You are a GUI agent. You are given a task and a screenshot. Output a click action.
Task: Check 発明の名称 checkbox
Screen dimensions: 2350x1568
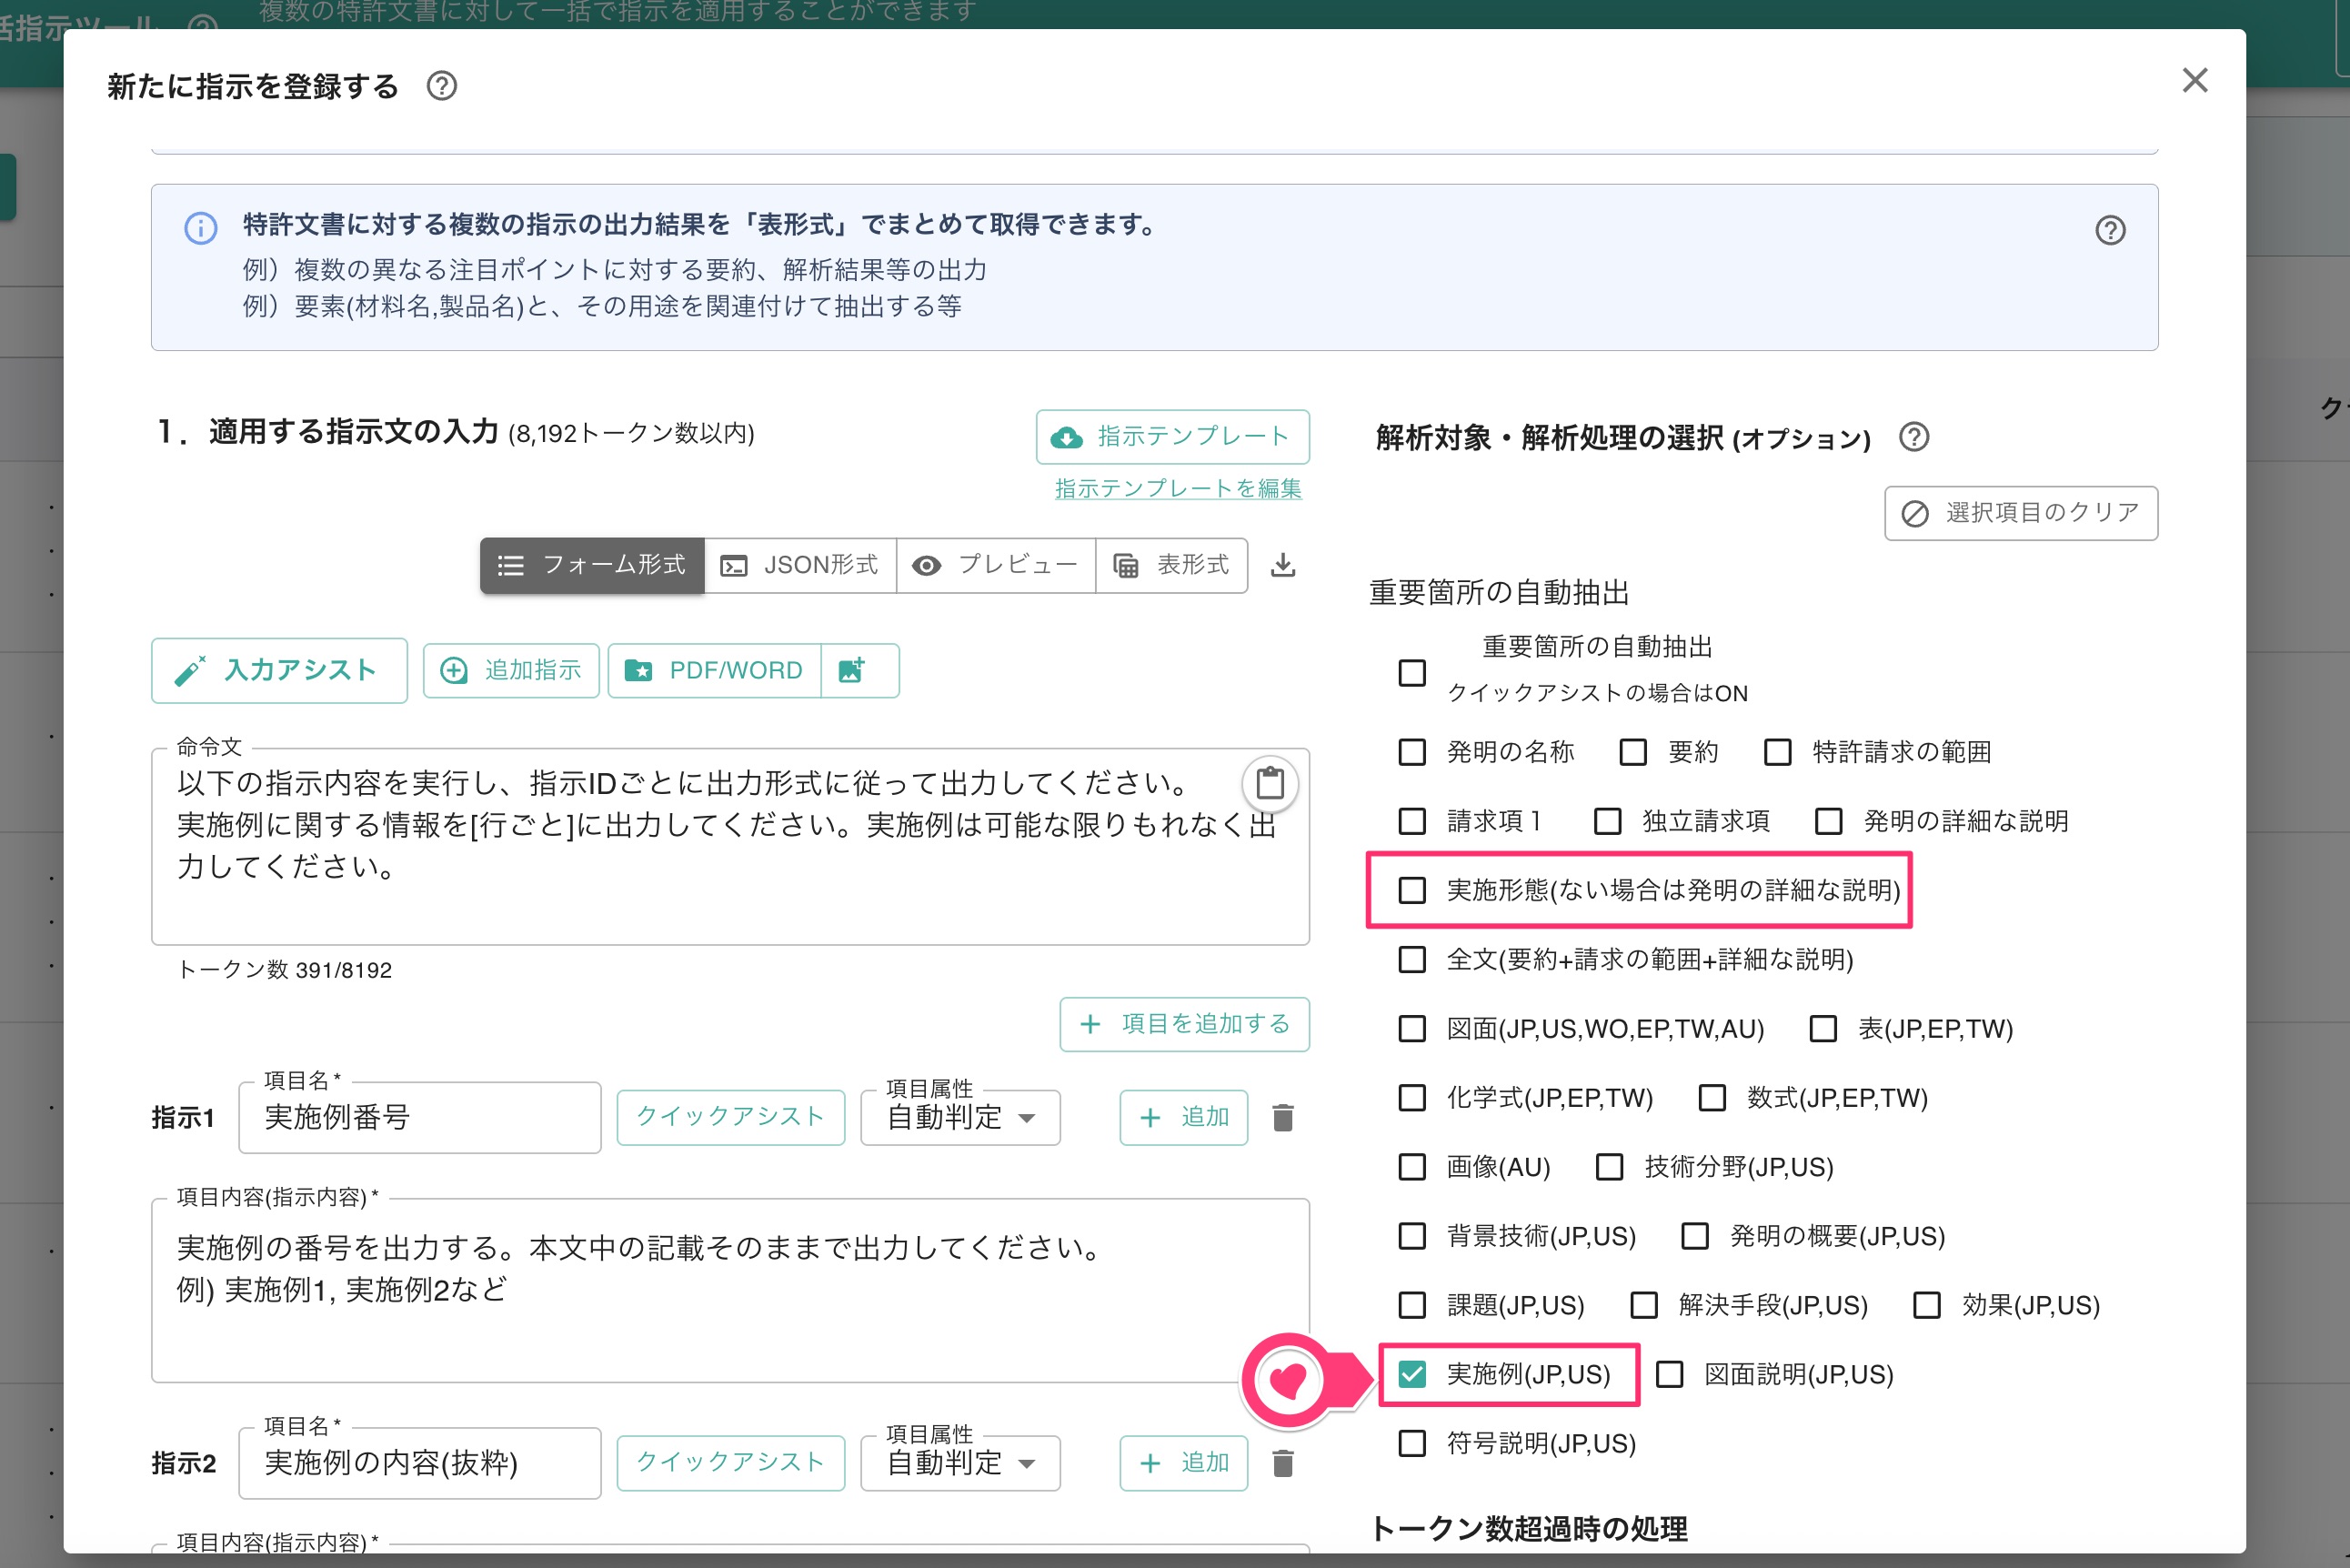(x=1411, y=752)
